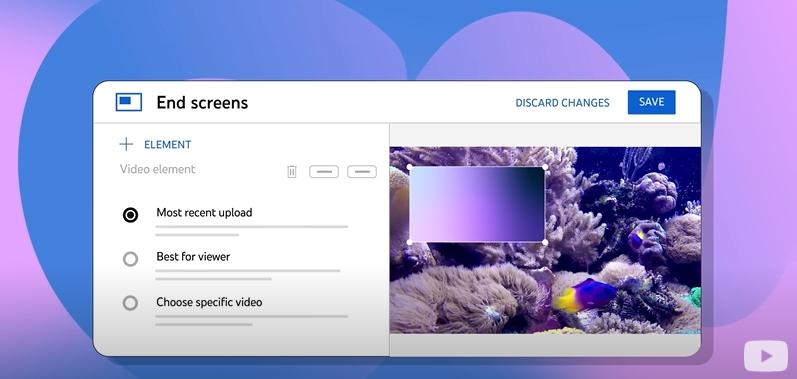Viewport: 797px width, 379px height.
Task: Click bottom-left handle of video element
Action: click(x=410, y=242)
